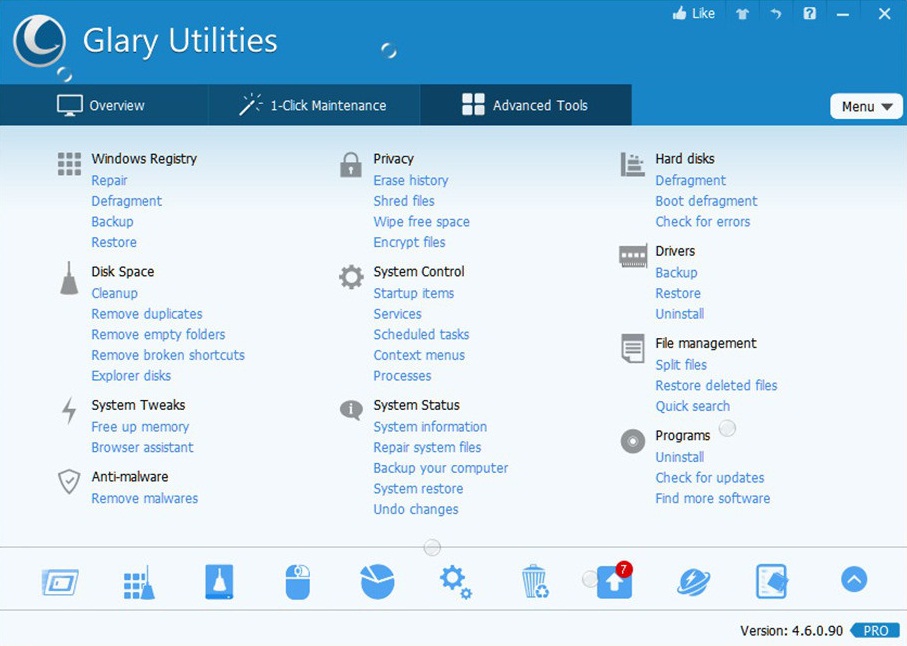This screenshot has width=907, height=646.
Task: Click the help question mark icon
Action: (809, 13)
